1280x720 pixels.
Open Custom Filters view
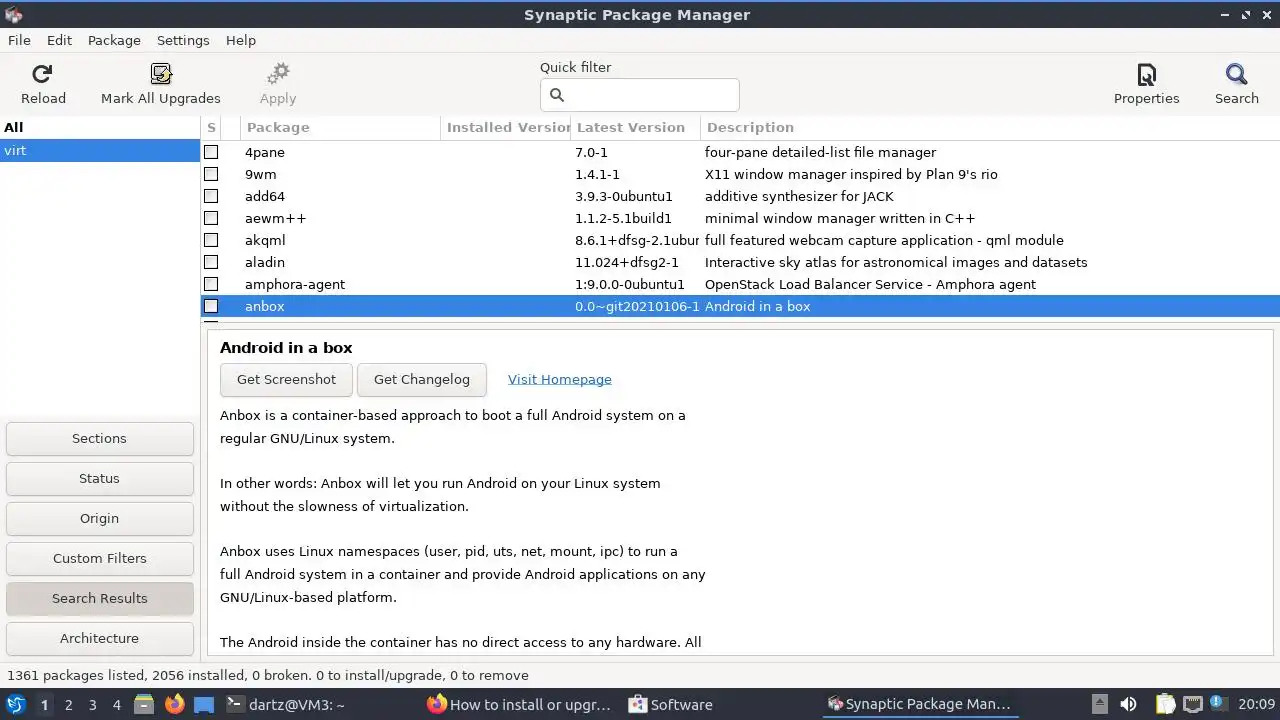point(99,558)
